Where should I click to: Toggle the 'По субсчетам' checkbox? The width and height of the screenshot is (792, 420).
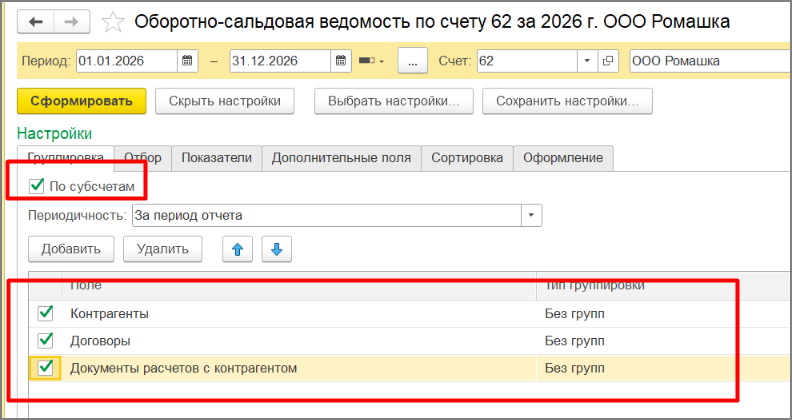(x=37, y=186)
